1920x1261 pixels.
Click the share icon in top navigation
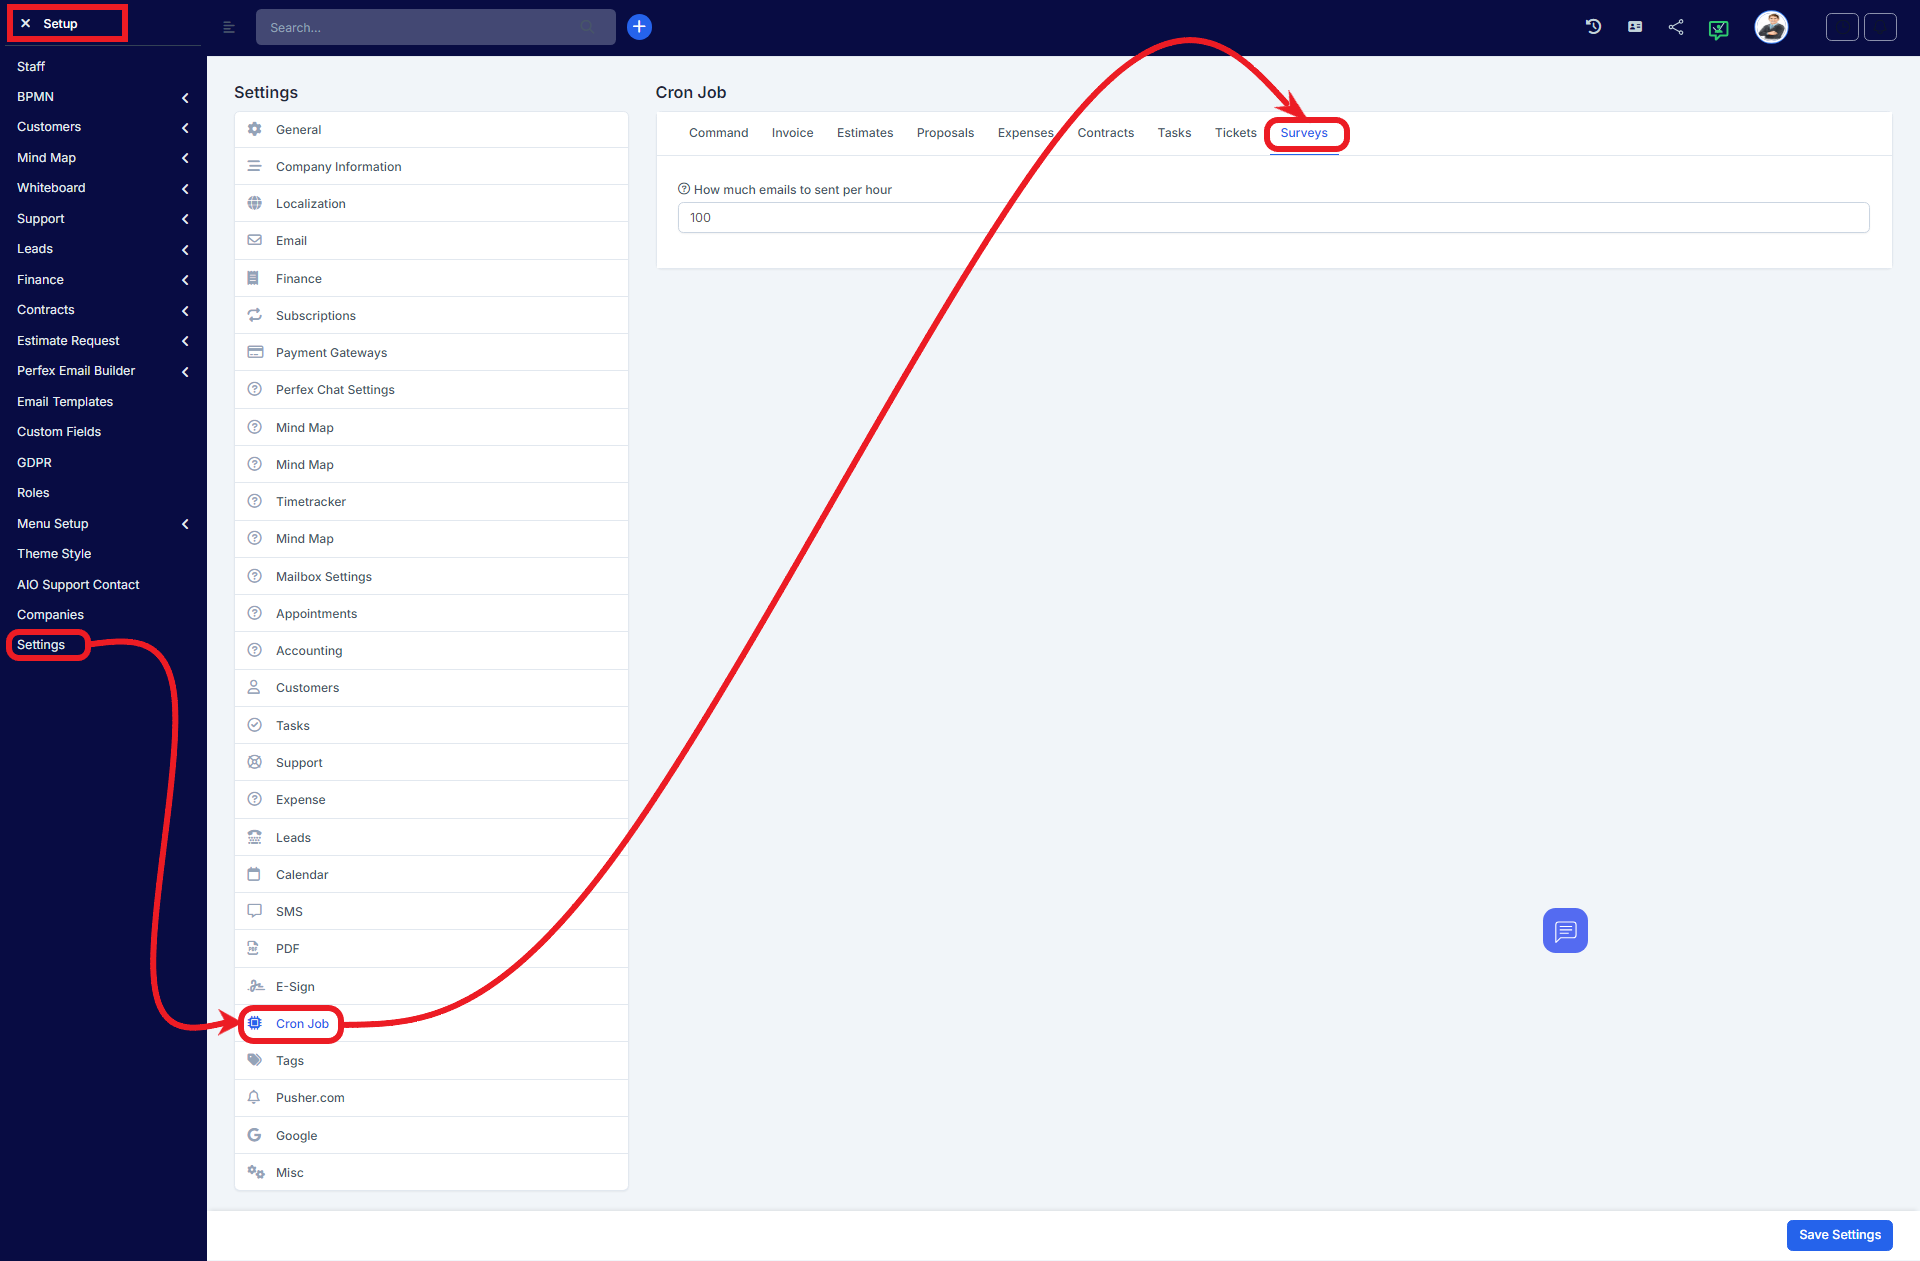[1677, 27]
